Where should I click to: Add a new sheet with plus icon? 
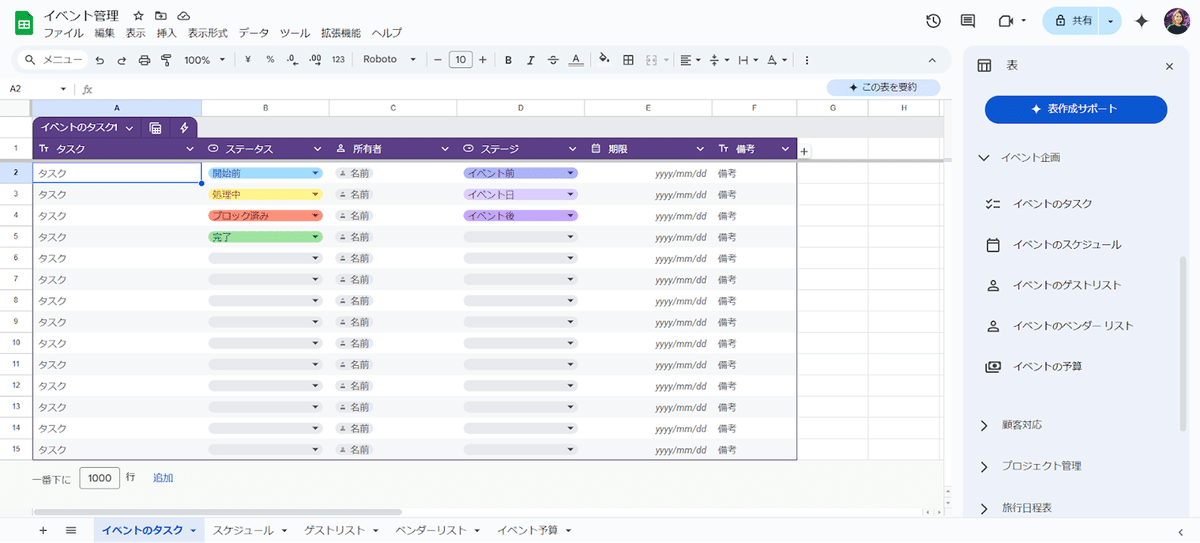coord(43,530)
